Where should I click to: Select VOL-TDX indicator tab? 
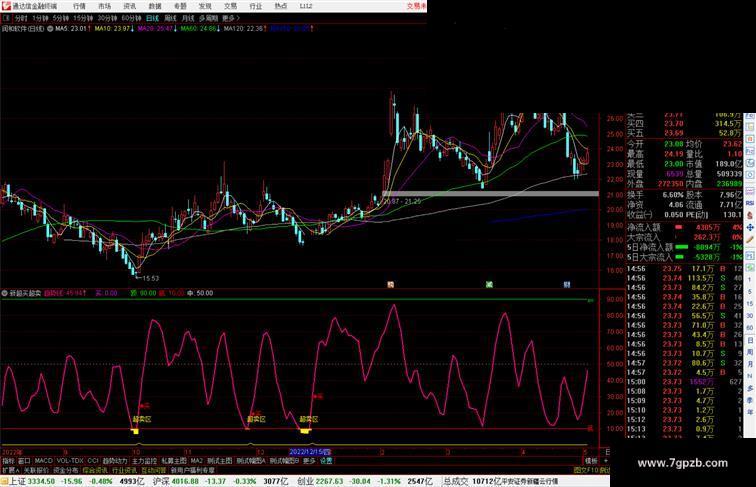tap(70, 461)
